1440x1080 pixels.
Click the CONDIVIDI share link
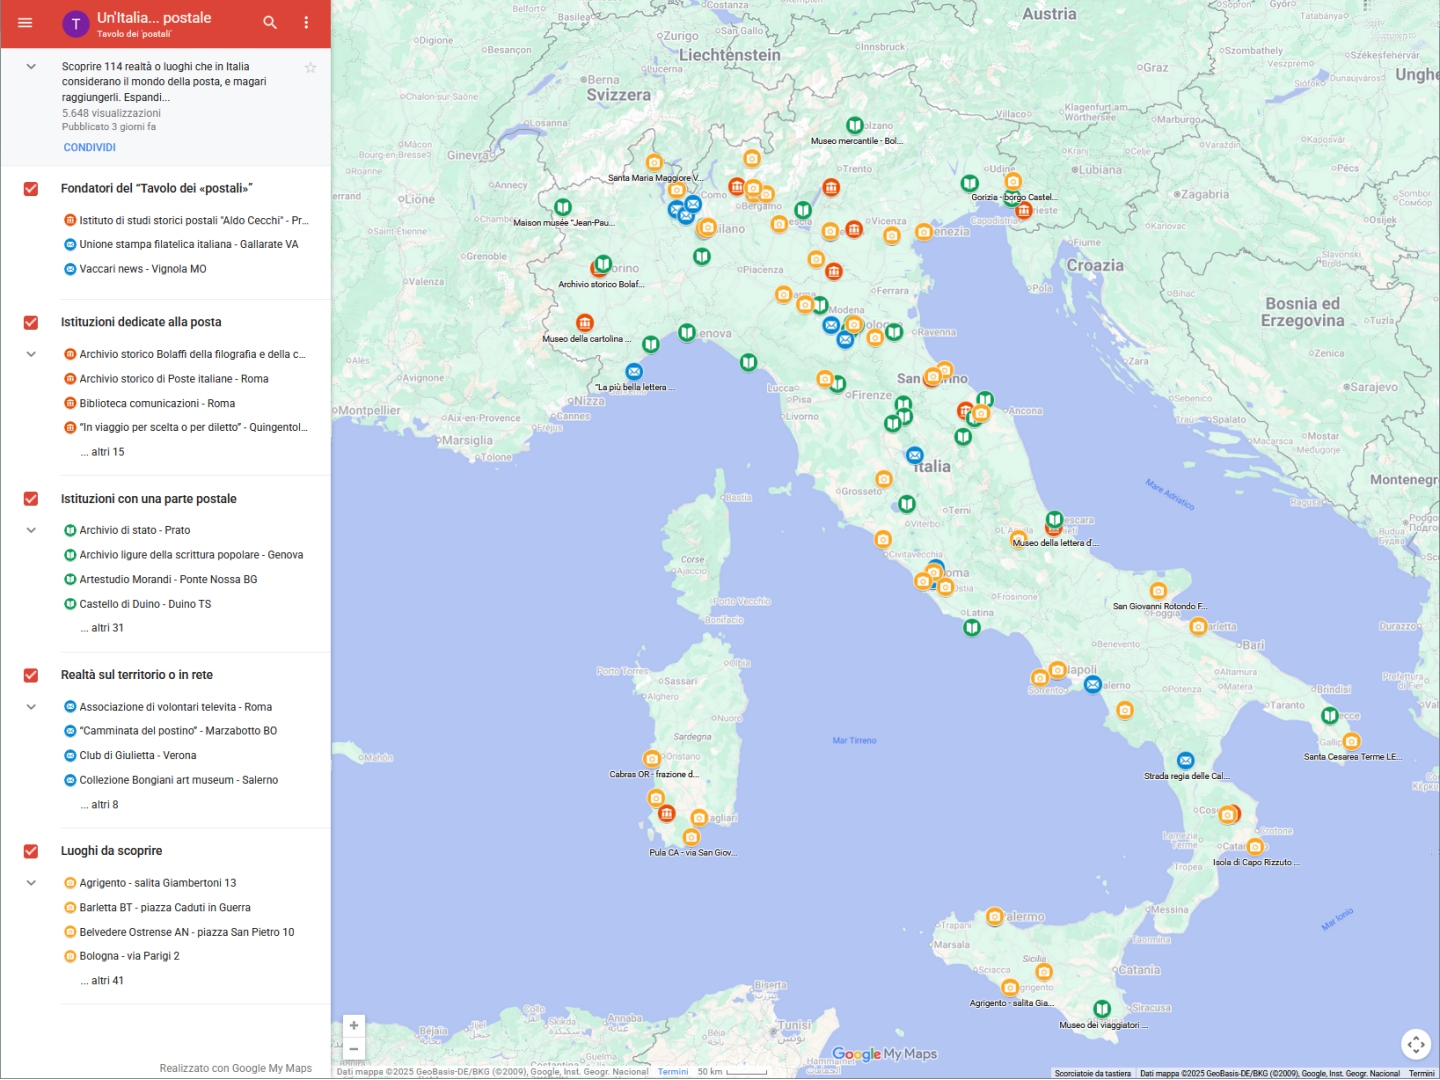click(x=90, y=147)
